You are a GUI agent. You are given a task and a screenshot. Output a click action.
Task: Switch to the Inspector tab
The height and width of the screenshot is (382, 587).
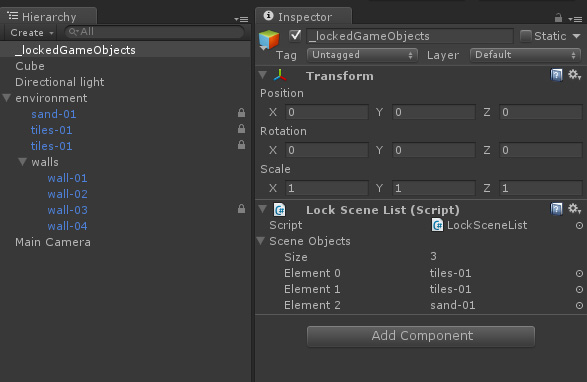pos(304,17)
